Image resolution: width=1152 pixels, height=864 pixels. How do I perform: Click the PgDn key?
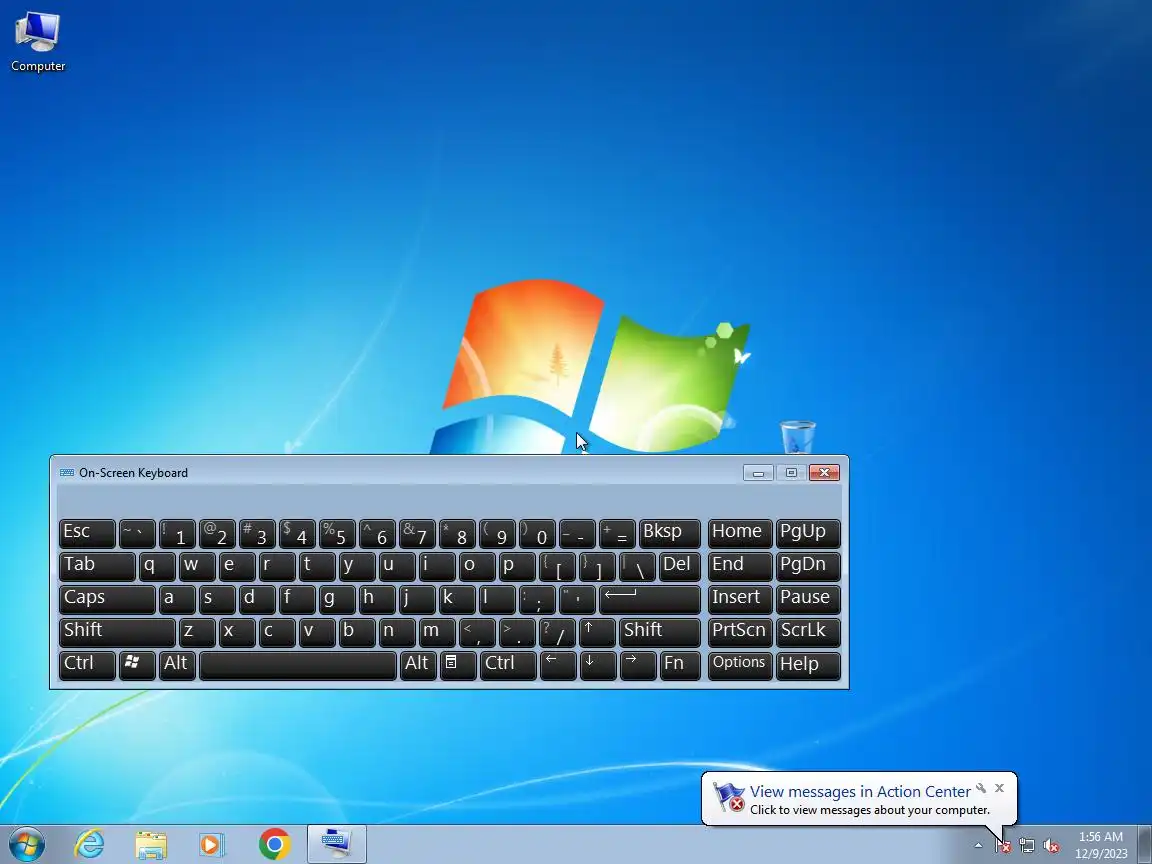[807, 566]
